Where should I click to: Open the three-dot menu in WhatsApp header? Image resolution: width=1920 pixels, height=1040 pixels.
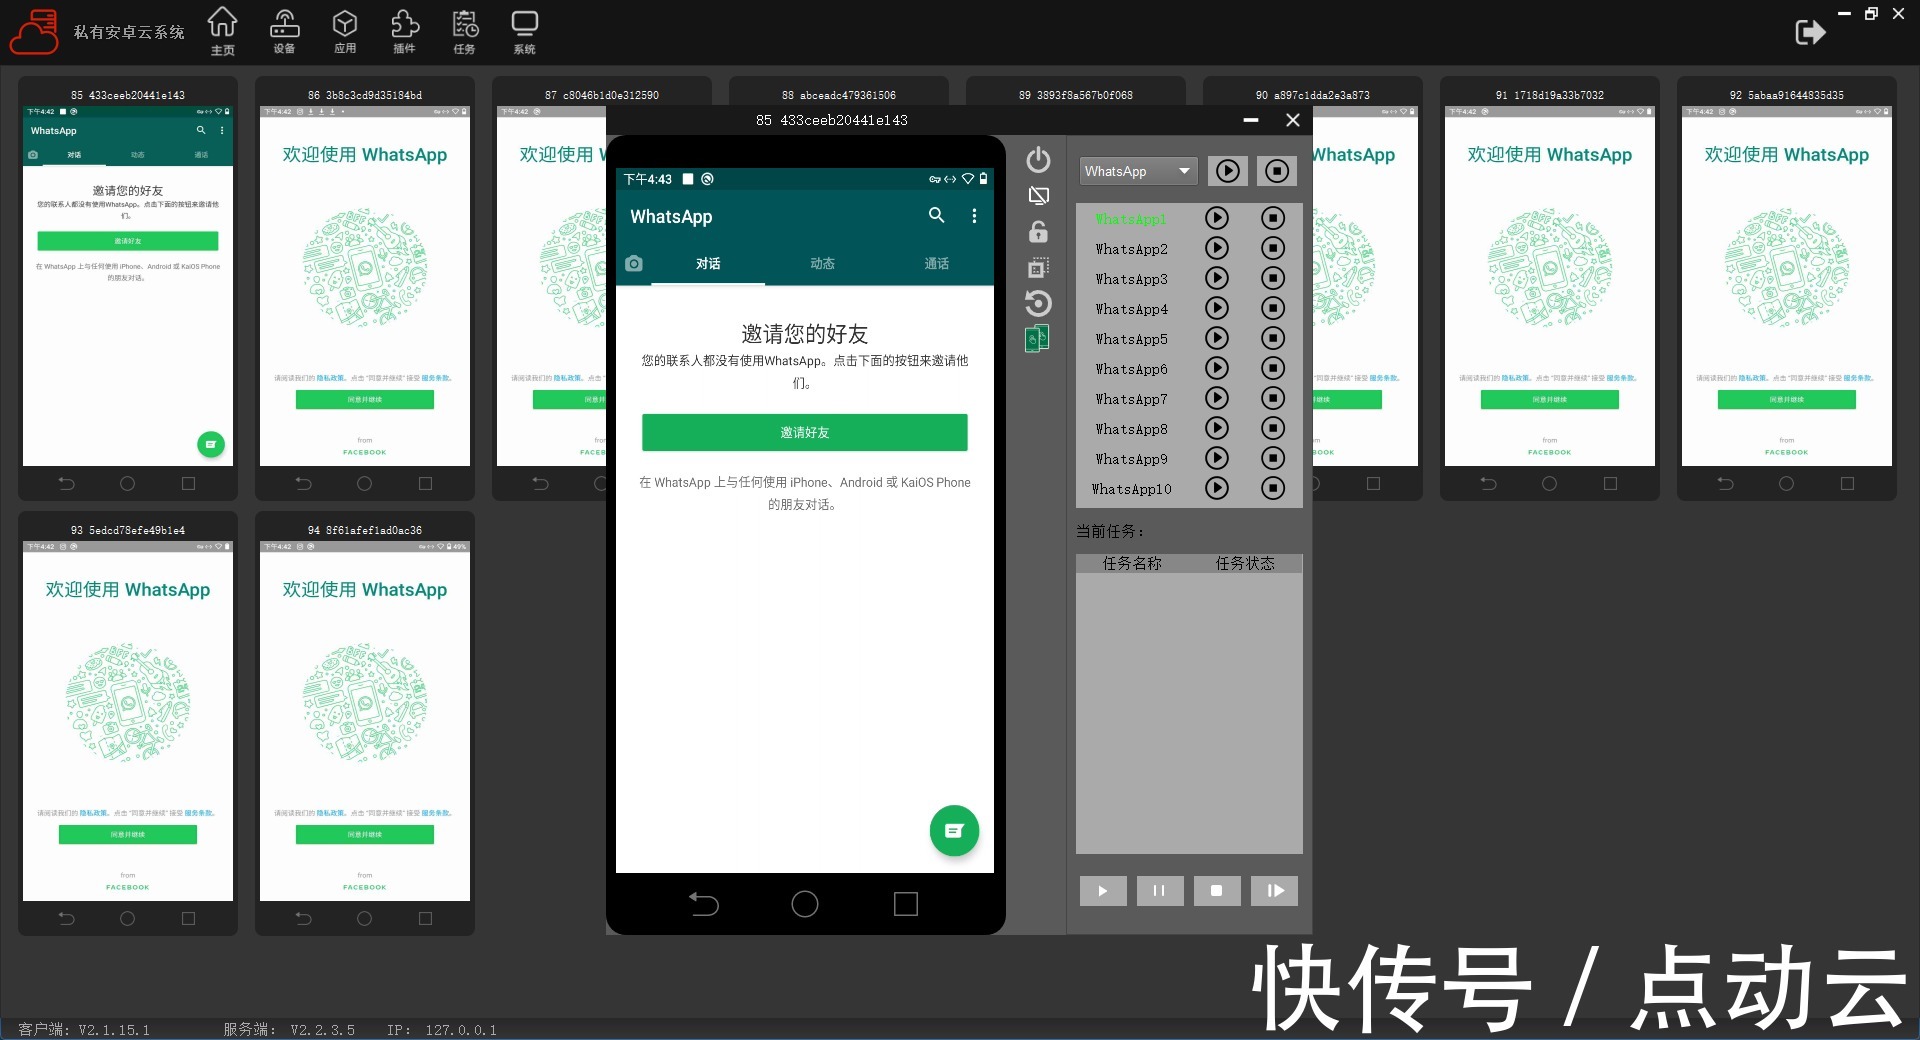tap(974, 216)
